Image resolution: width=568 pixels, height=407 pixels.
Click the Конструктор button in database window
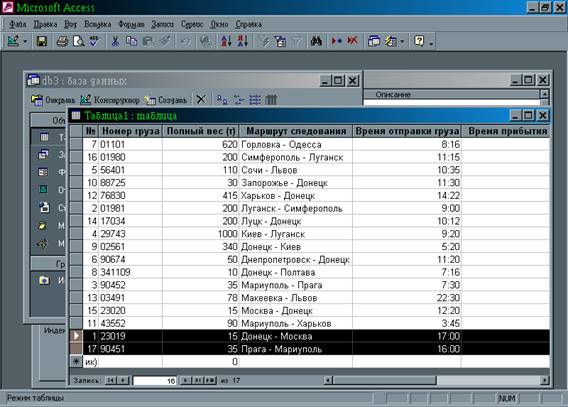click(x=110, y=100)
